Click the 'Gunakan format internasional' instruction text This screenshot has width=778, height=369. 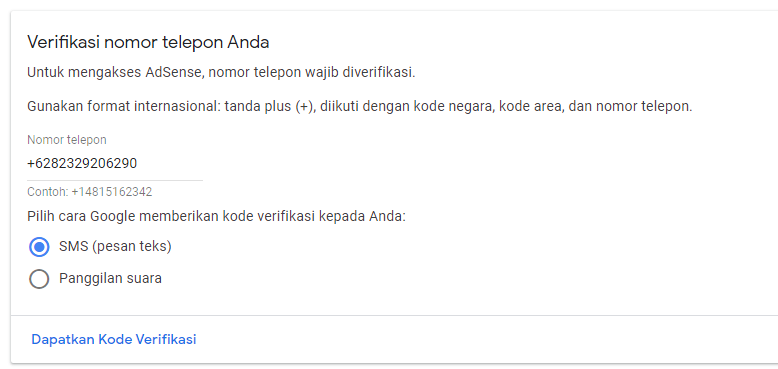pos(359,107)
